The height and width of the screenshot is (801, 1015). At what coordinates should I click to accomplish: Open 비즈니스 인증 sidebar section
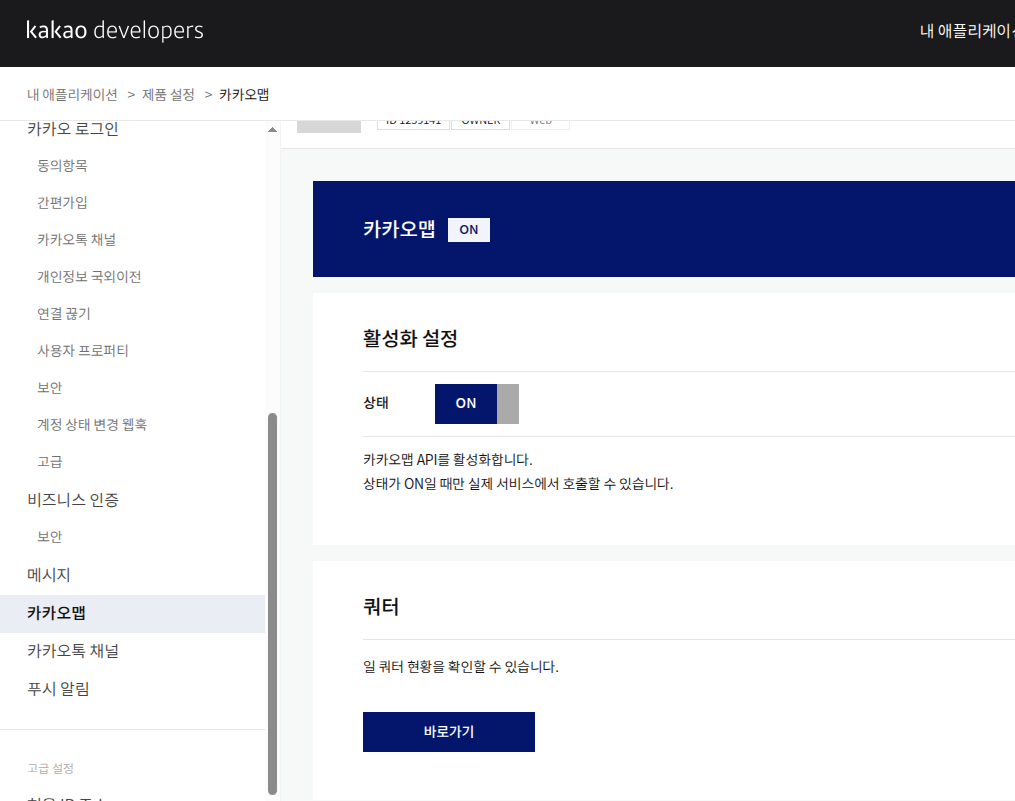point(73,499)
